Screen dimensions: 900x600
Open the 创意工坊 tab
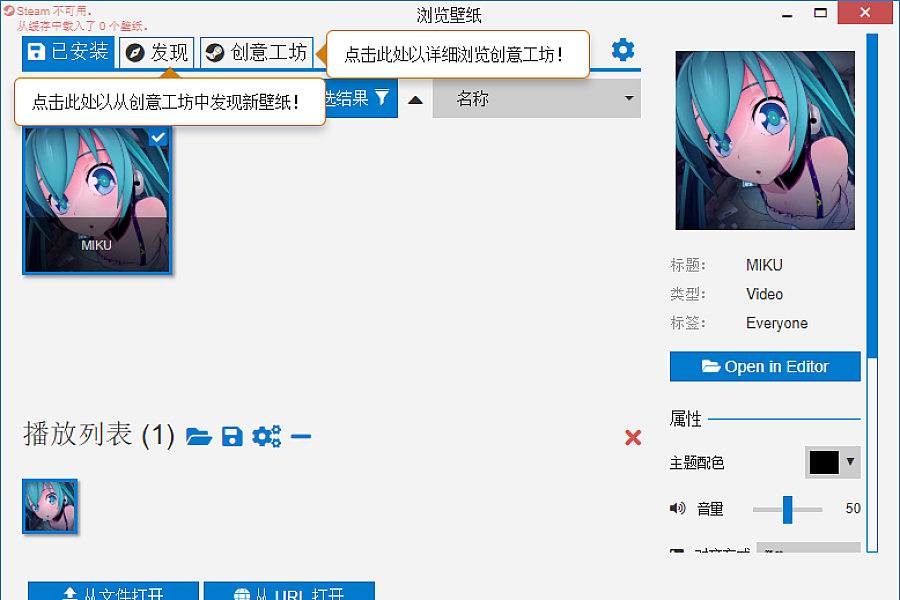click(257, 53)
